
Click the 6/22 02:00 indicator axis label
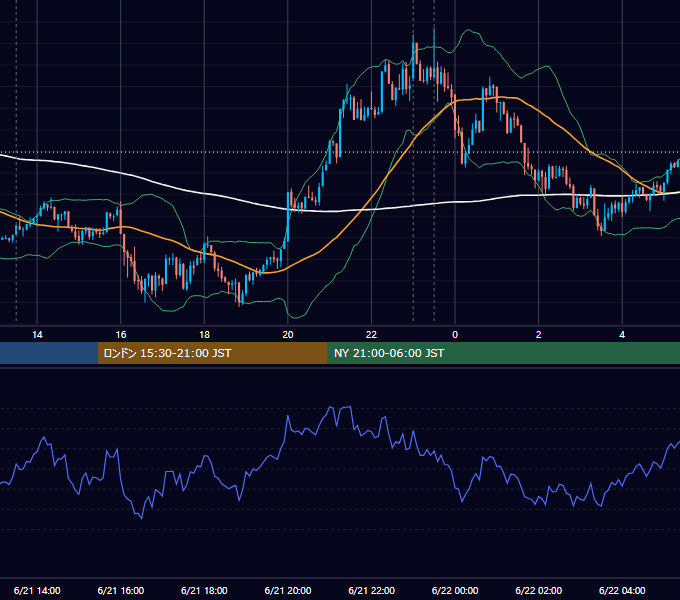[x=539, y=590]
